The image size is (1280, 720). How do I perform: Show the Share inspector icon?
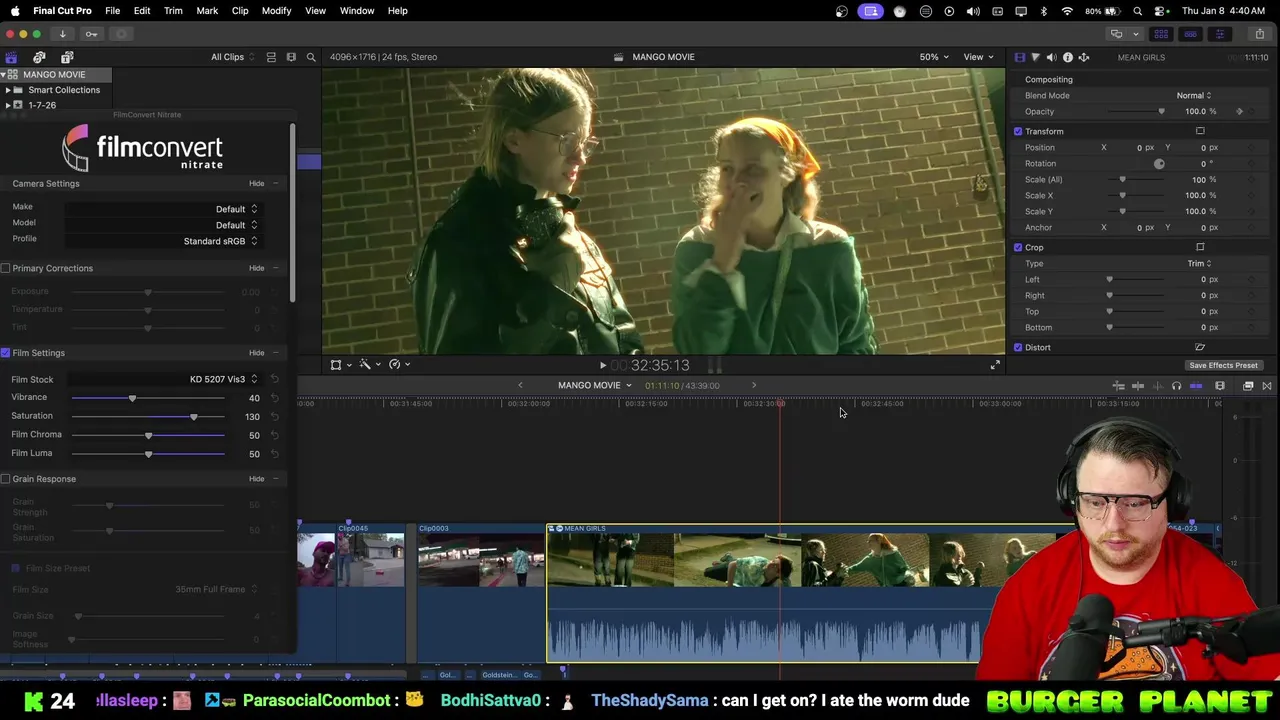pos(1083,57)
